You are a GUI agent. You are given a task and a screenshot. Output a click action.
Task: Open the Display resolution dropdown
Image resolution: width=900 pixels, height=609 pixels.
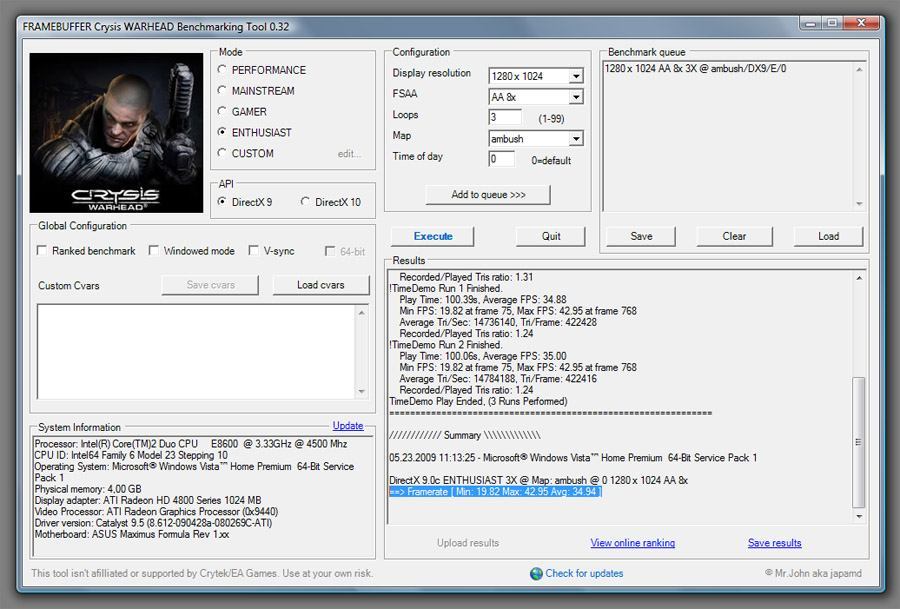coord(576,76)
